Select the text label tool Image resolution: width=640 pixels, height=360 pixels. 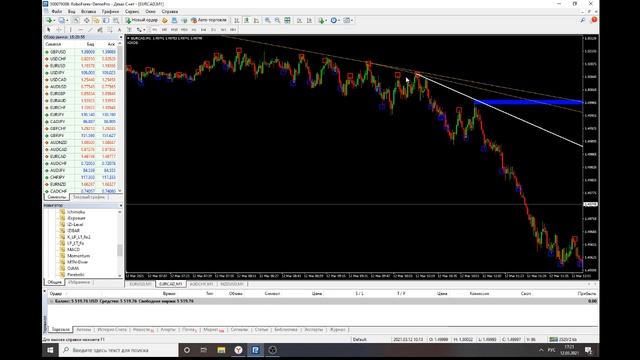[x=129, y=30]
